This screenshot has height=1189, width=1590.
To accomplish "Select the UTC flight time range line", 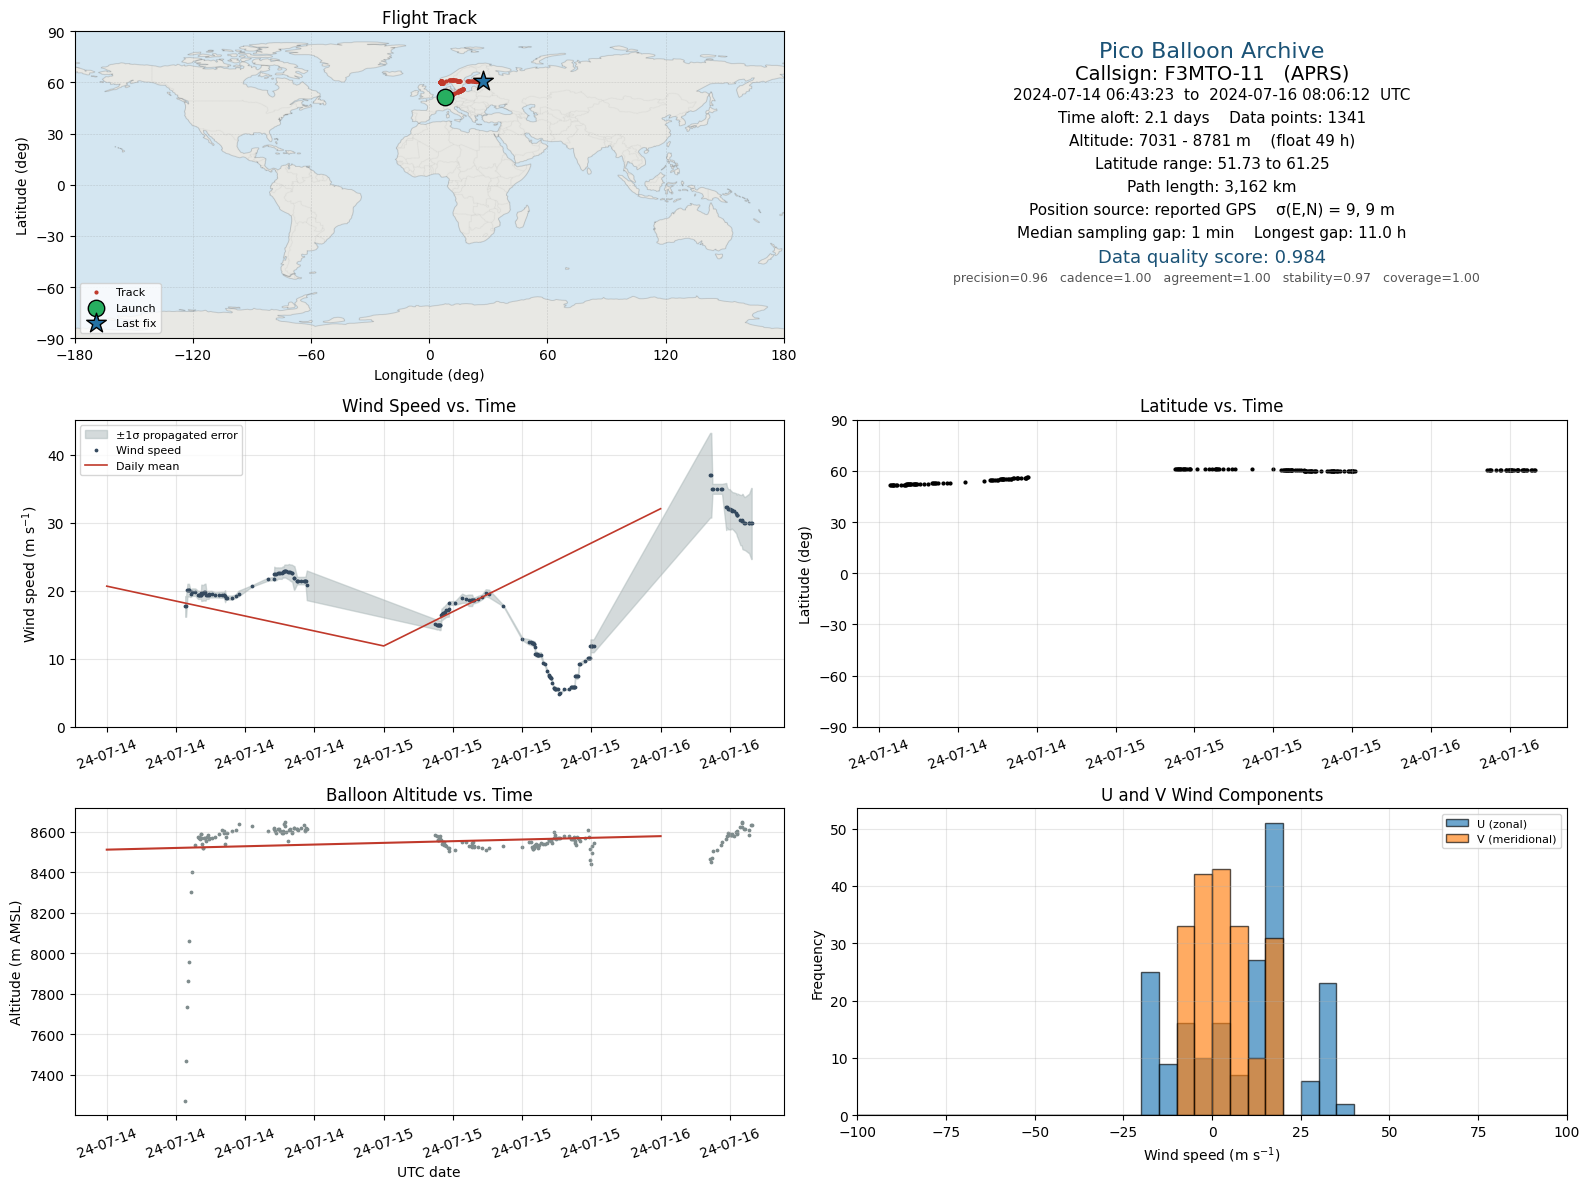I will 1211,95.
